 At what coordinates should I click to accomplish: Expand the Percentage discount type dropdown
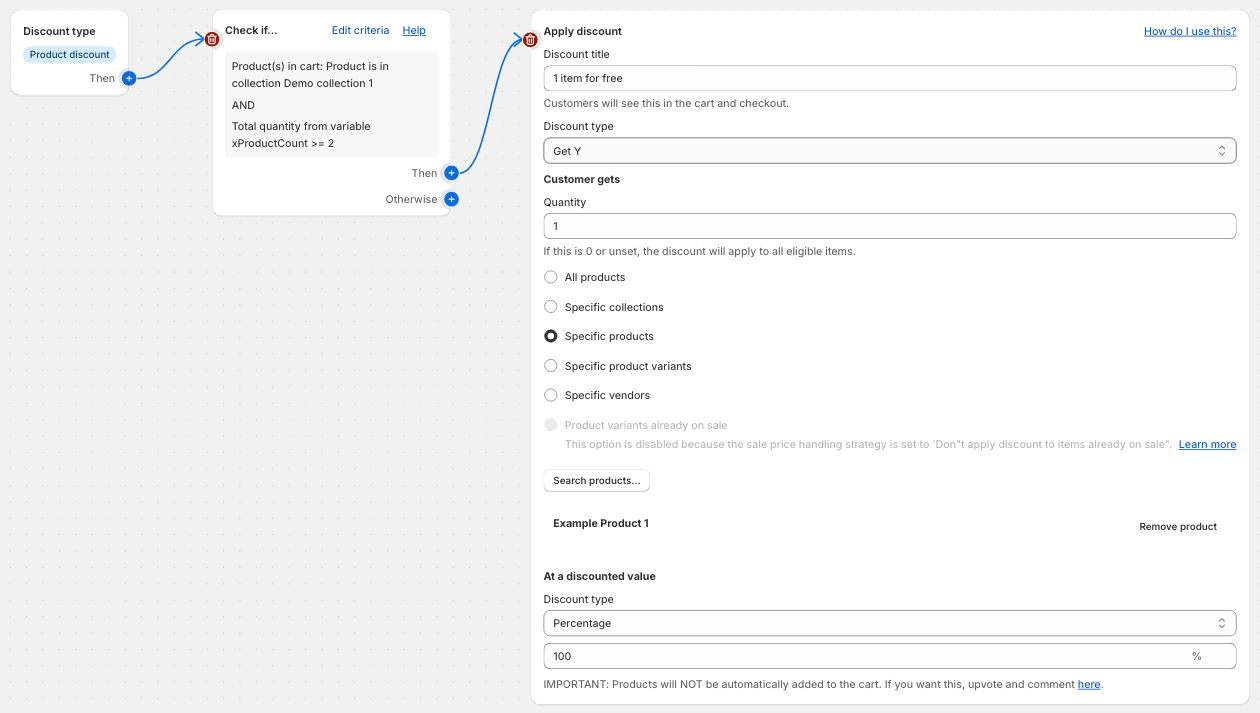click(x=889, y=623)
